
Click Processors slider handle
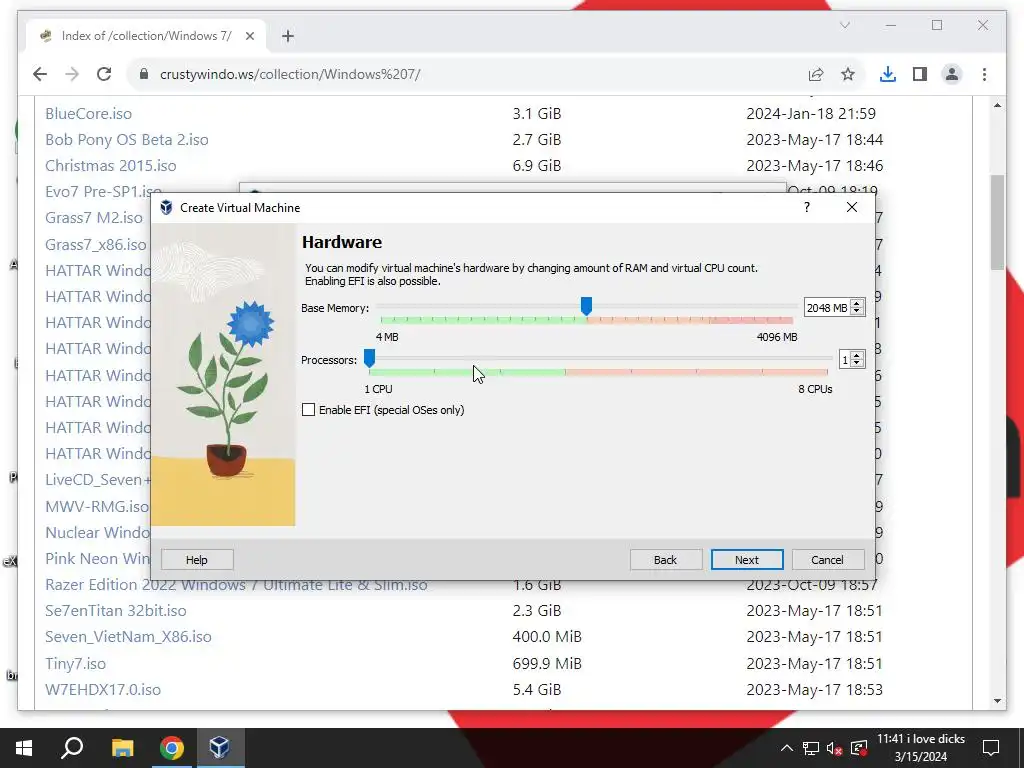(370, 358)
